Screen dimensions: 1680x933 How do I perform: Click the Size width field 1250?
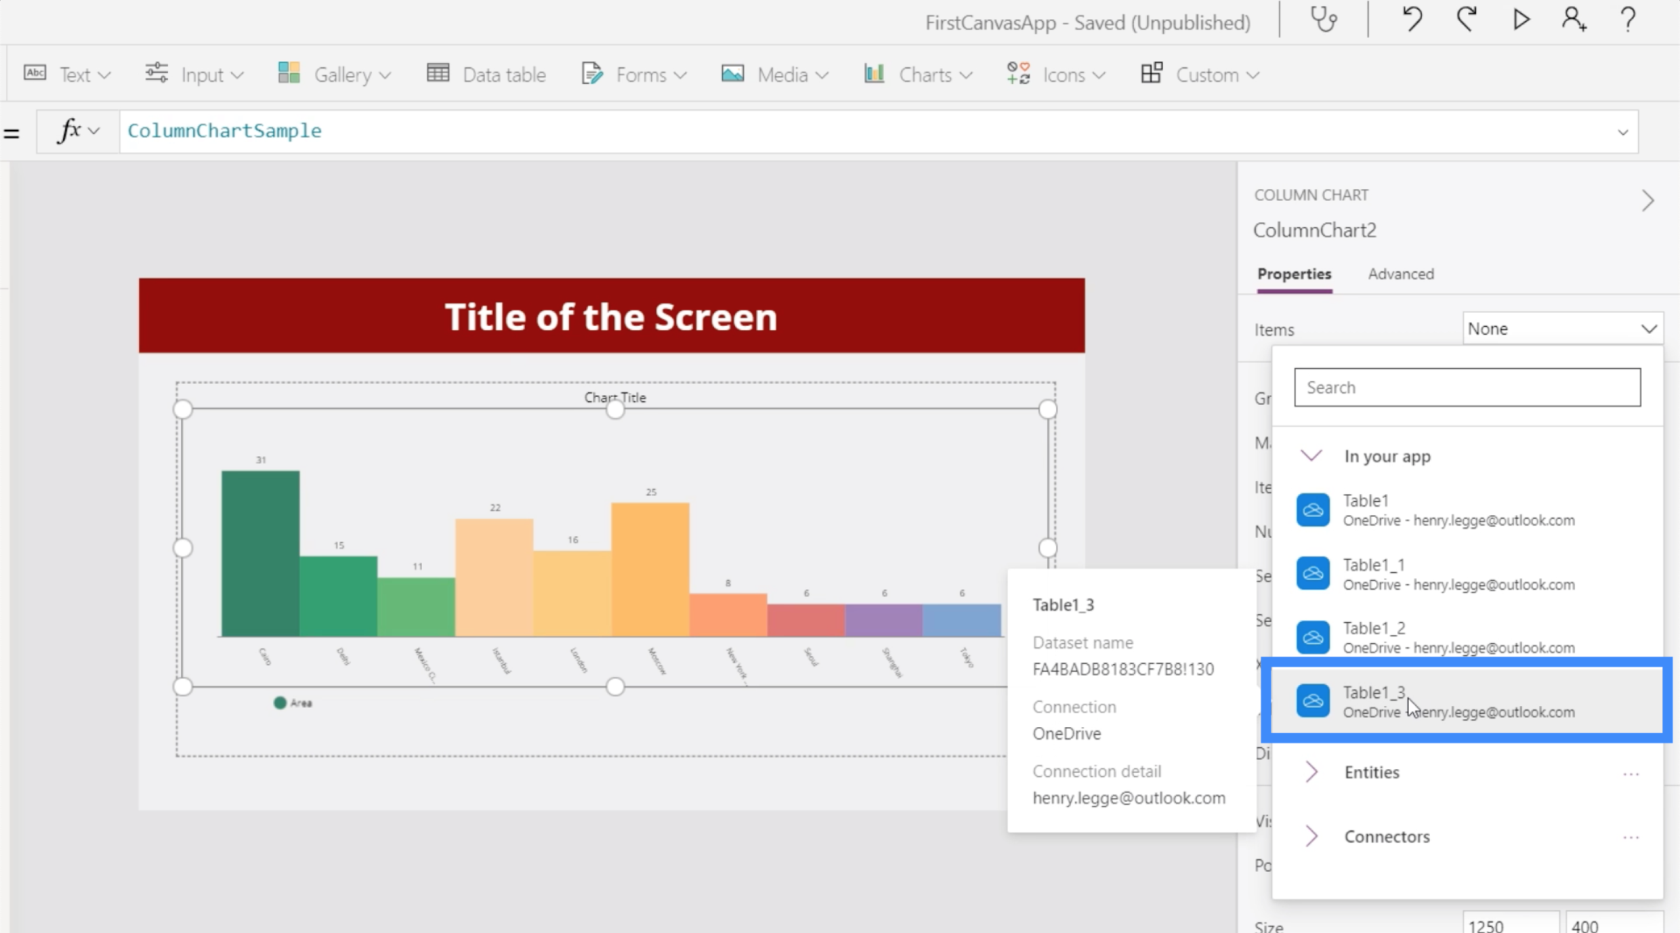pyautogui.click(x=1510, y=924)
